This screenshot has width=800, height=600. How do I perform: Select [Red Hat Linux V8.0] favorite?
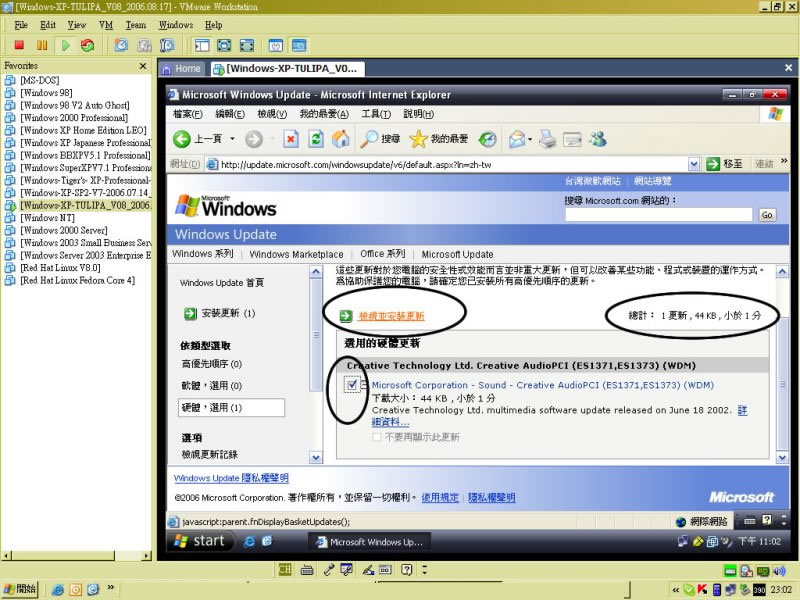tap(60, 268)
